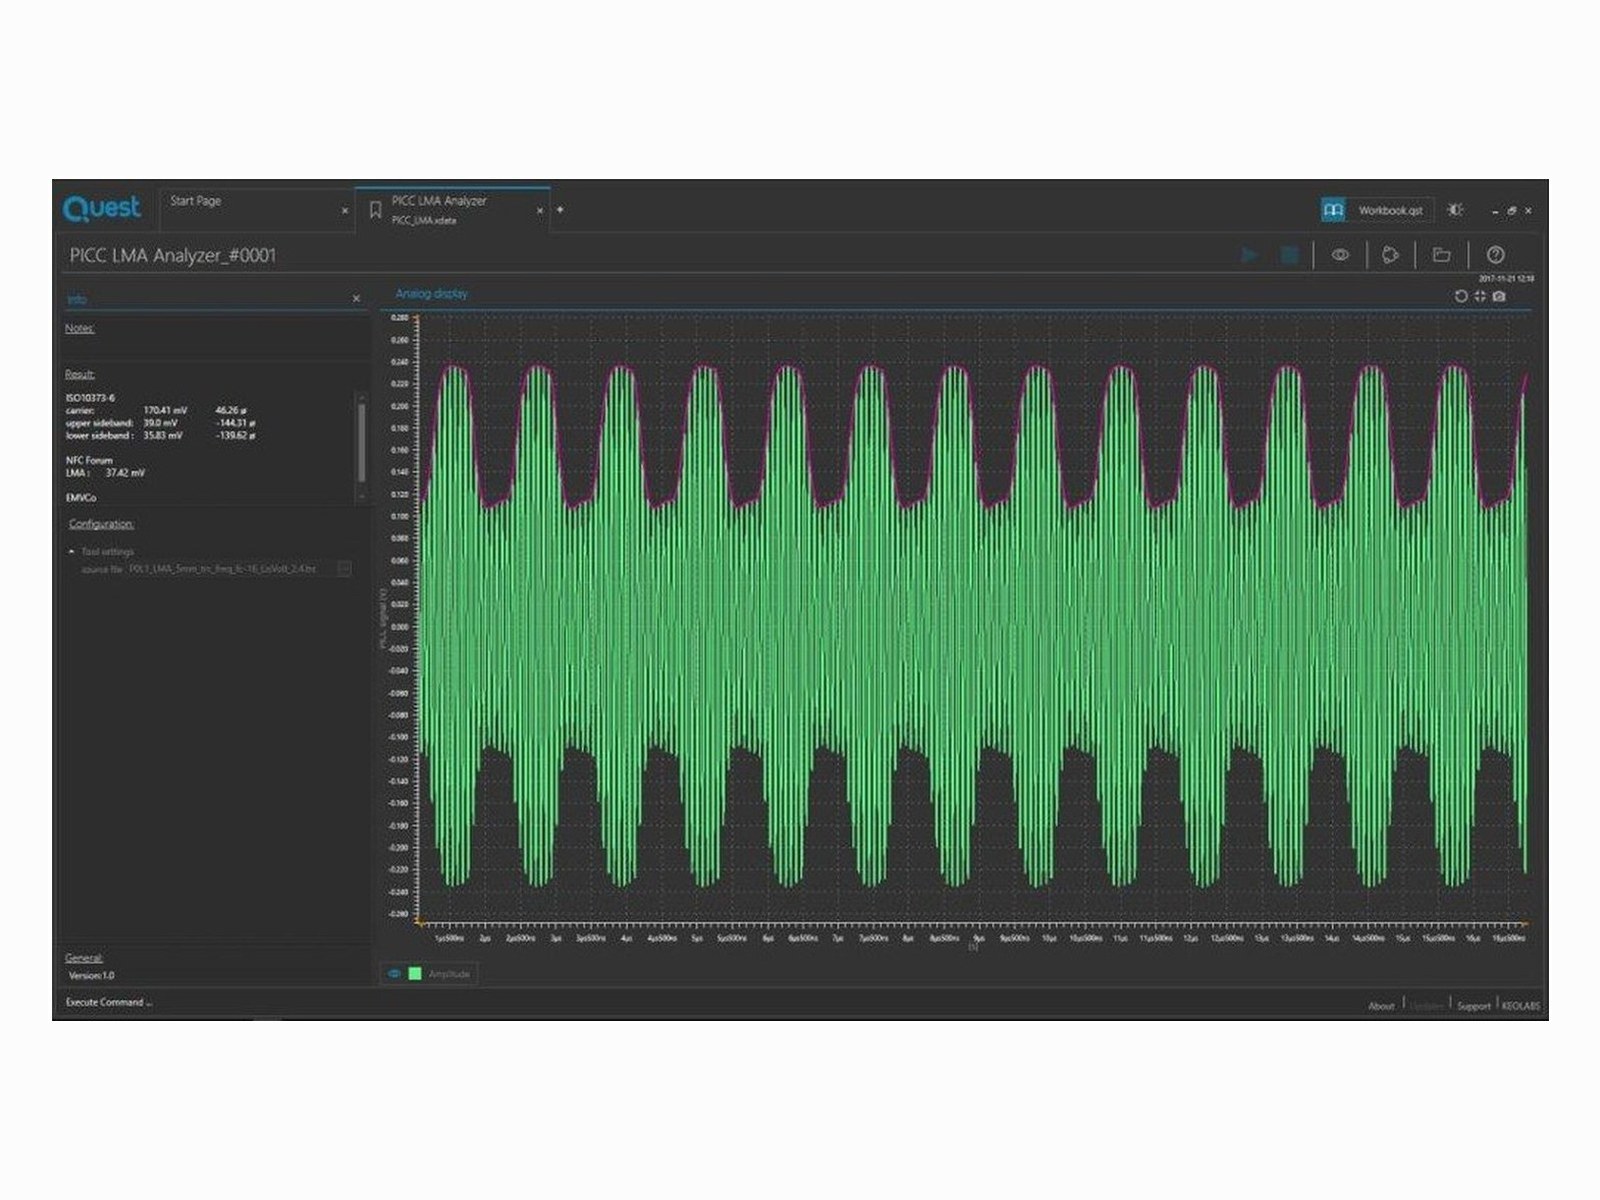
Task: Click the General heading
Action: [x=84, y=958]
